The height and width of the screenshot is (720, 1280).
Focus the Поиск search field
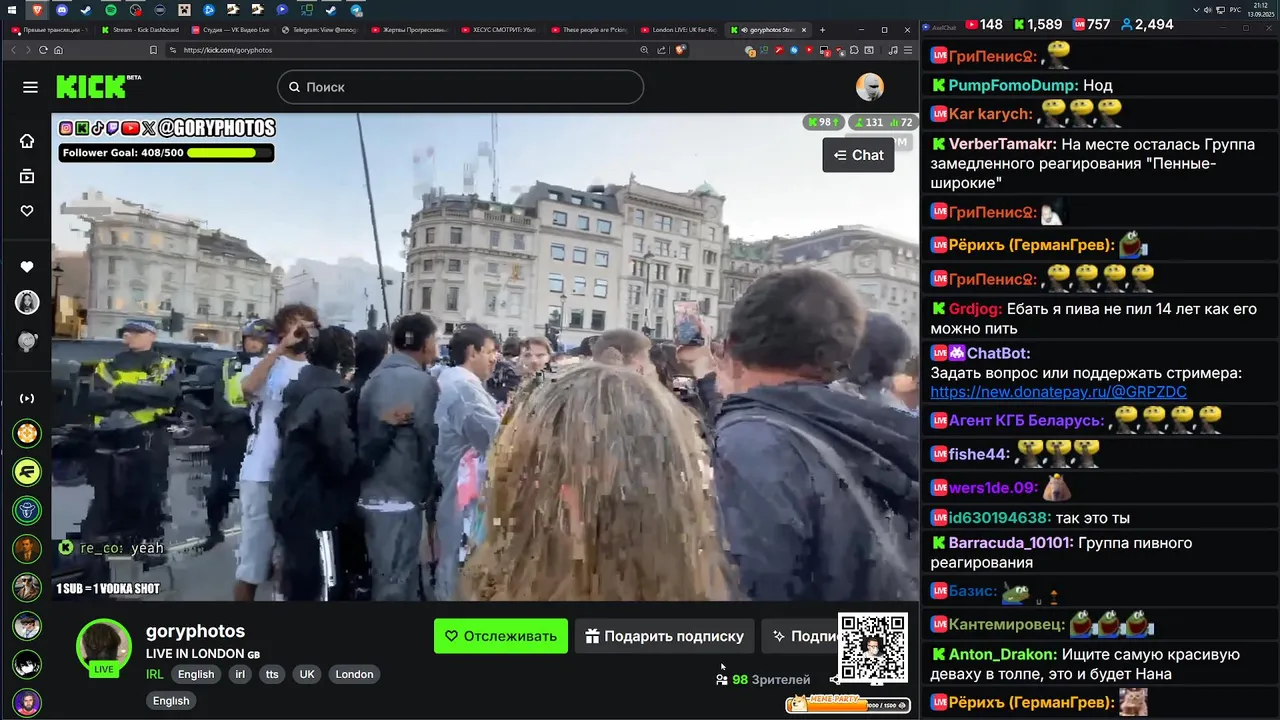(x=460, y=87)
